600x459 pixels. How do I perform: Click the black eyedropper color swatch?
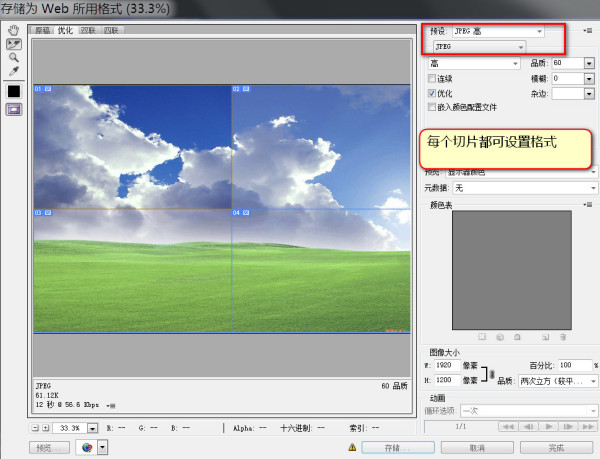point(14,91)
